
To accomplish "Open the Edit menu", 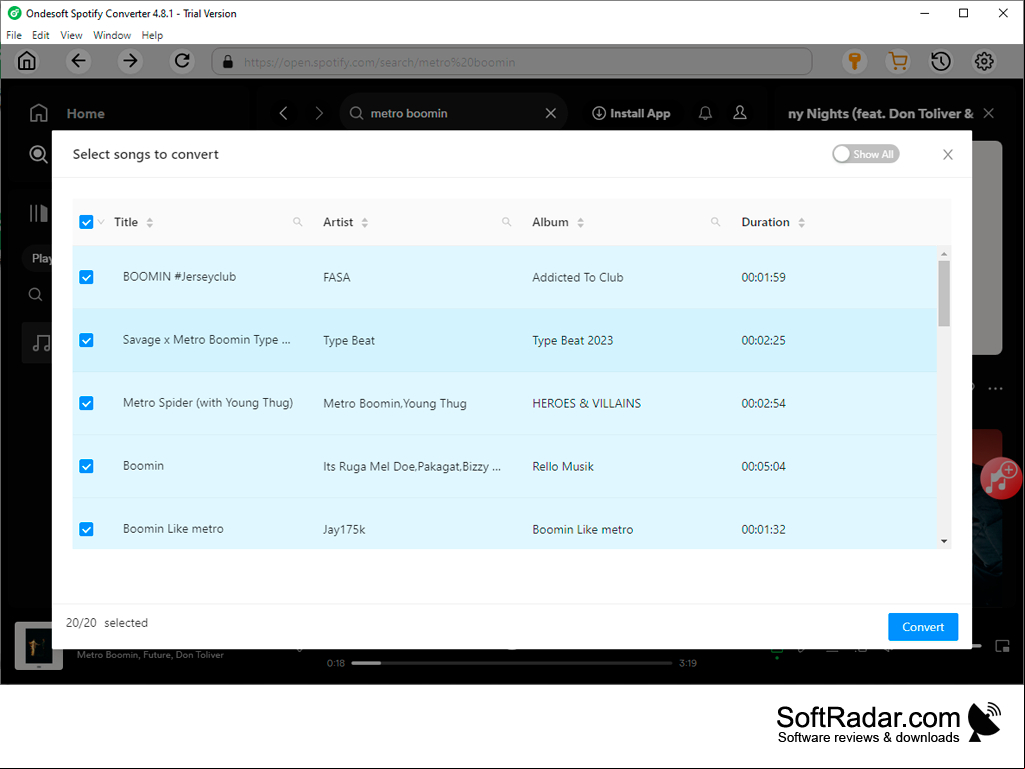I will 41,35.
